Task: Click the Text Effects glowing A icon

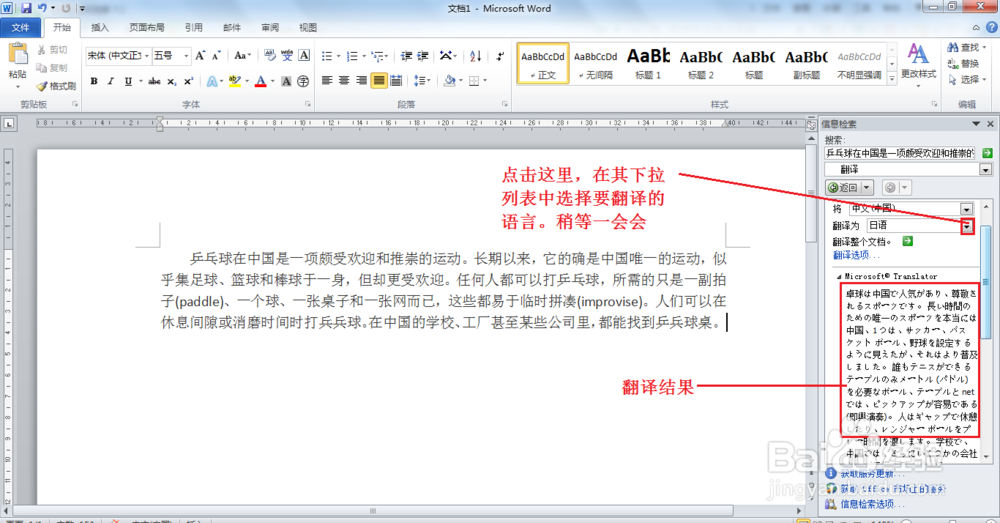Action: (x=211, y=81)
